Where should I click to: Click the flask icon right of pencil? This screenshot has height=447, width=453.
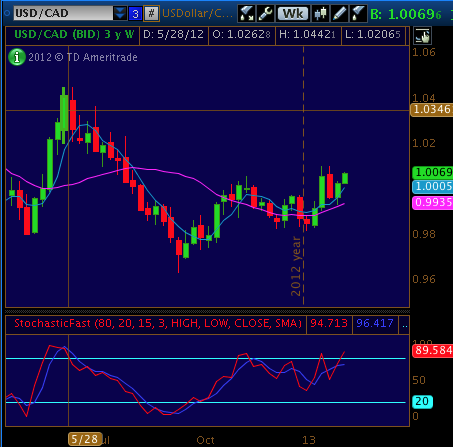(x=358, y=14)
